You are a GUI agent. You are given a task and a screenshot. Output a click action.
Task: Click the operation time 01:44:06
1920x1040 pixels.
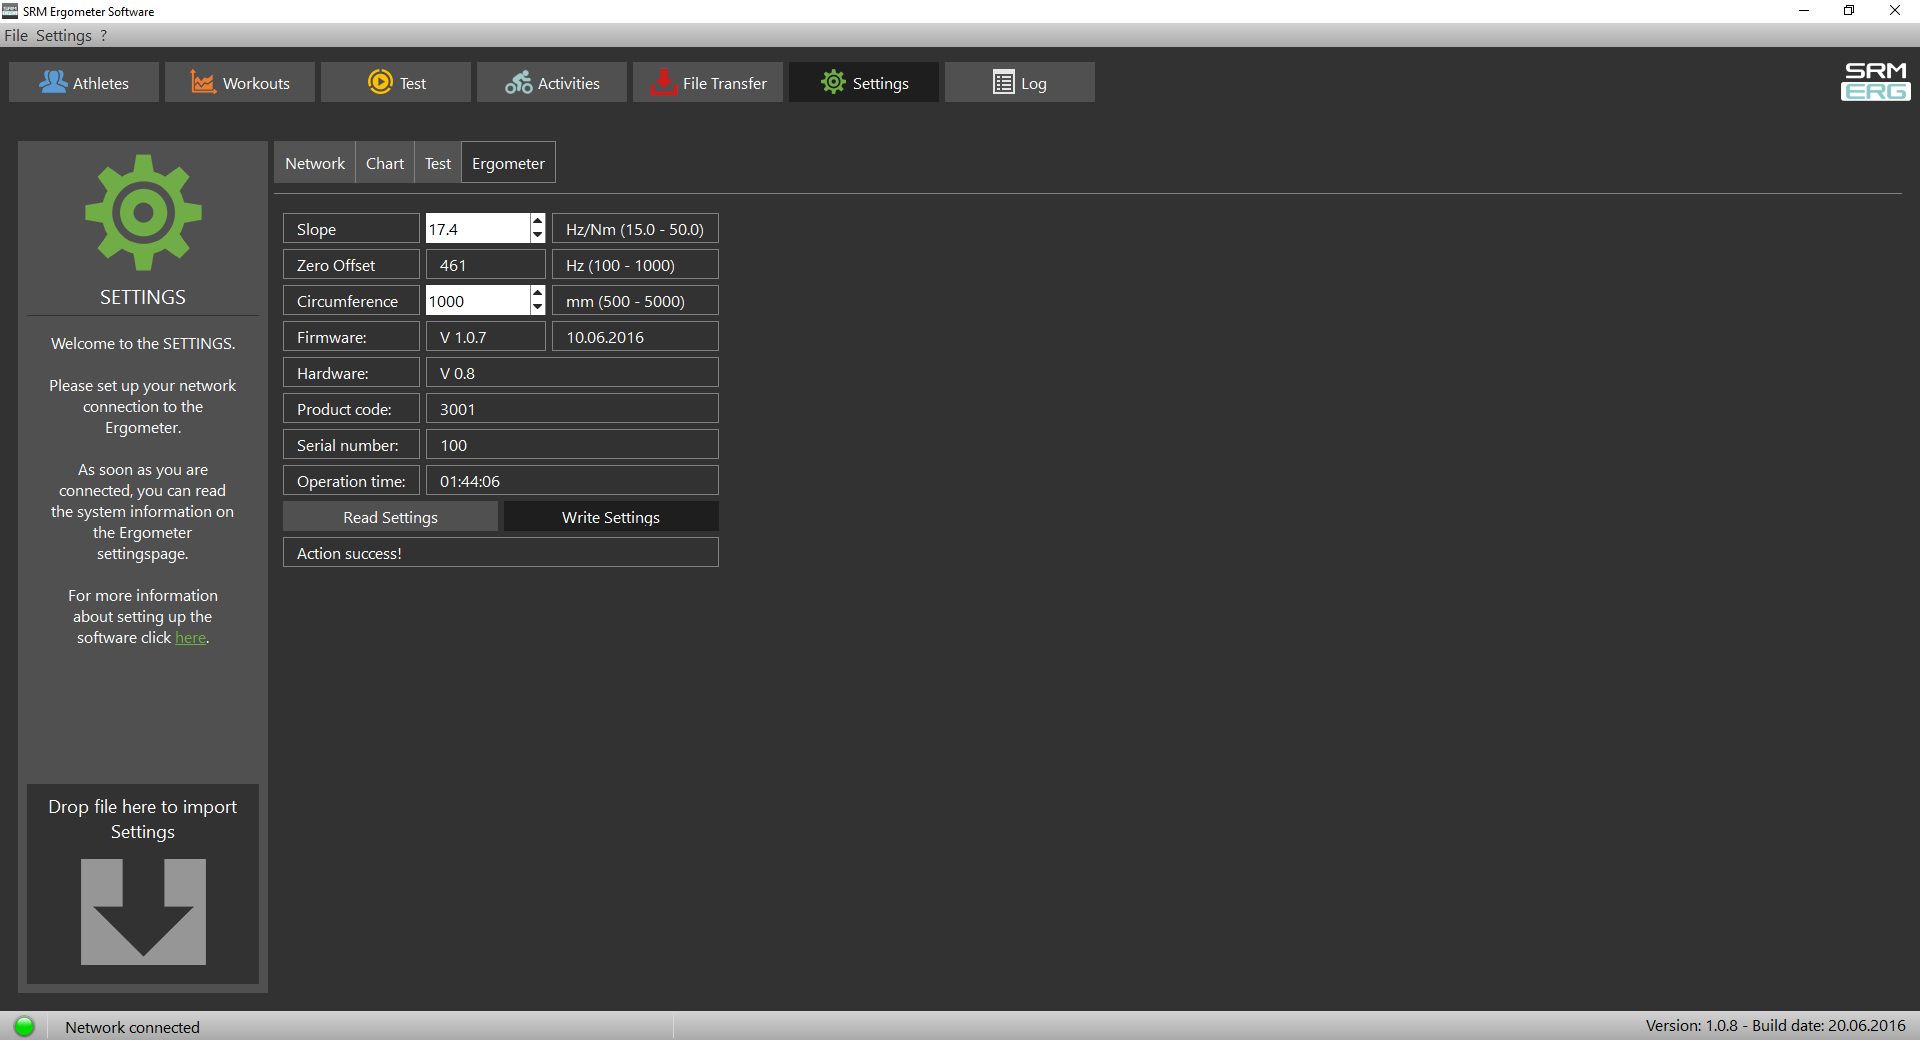tap(572, 481)
